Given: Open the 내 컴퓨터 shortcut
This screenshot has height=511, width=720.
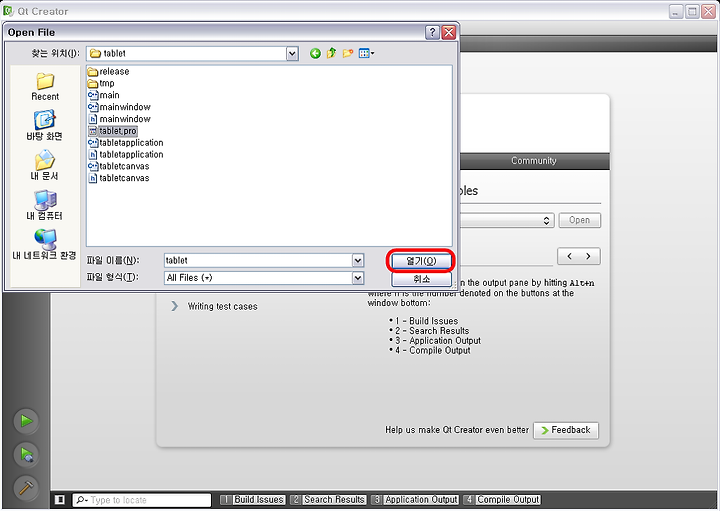Looking at the screenshot, I should (x=45, y=205).
